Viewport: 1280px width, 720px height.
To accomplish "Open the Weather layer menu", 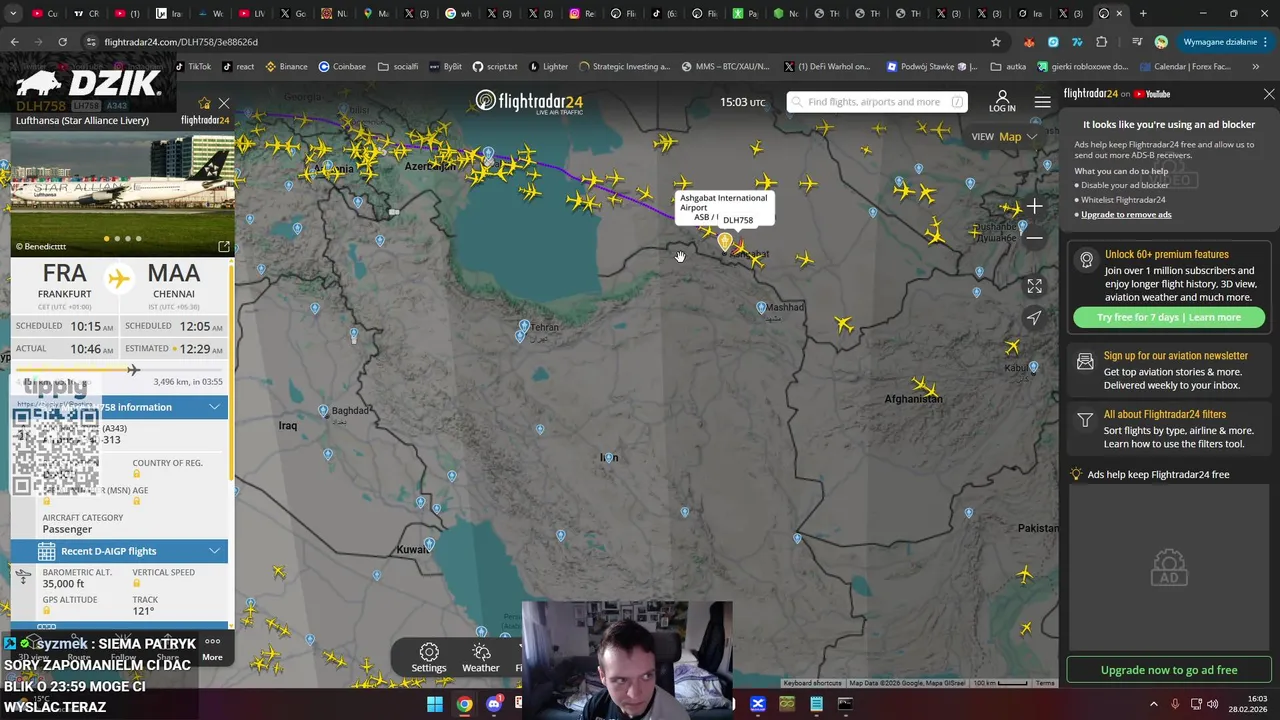I will tap(481, 658).
